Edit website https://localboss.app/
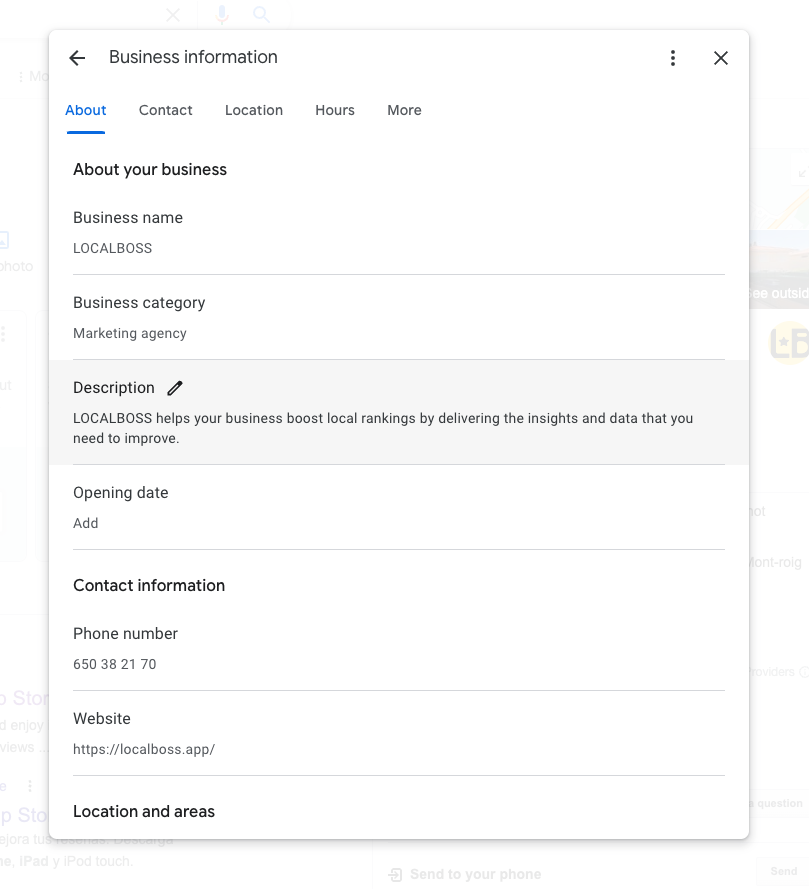 [399, 734]
